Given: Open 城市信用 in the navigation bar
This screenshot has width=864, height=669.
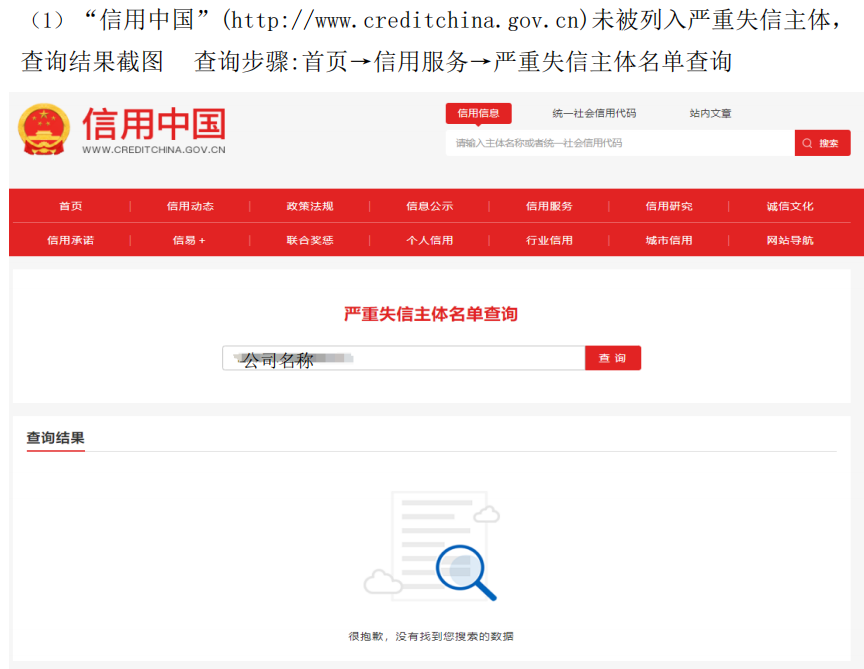Looking at the screenshot, I should click(x=669, y=240).
